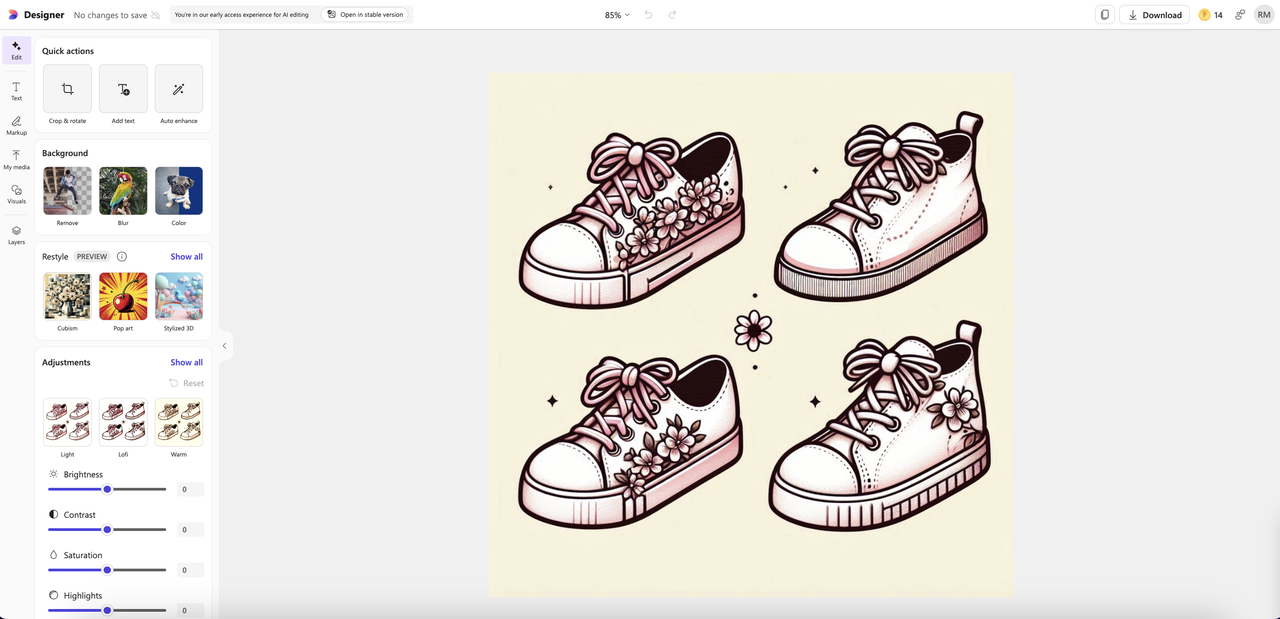Choose the Remove background option
The height and width of the screenshot is (619, 1280).
67,191
